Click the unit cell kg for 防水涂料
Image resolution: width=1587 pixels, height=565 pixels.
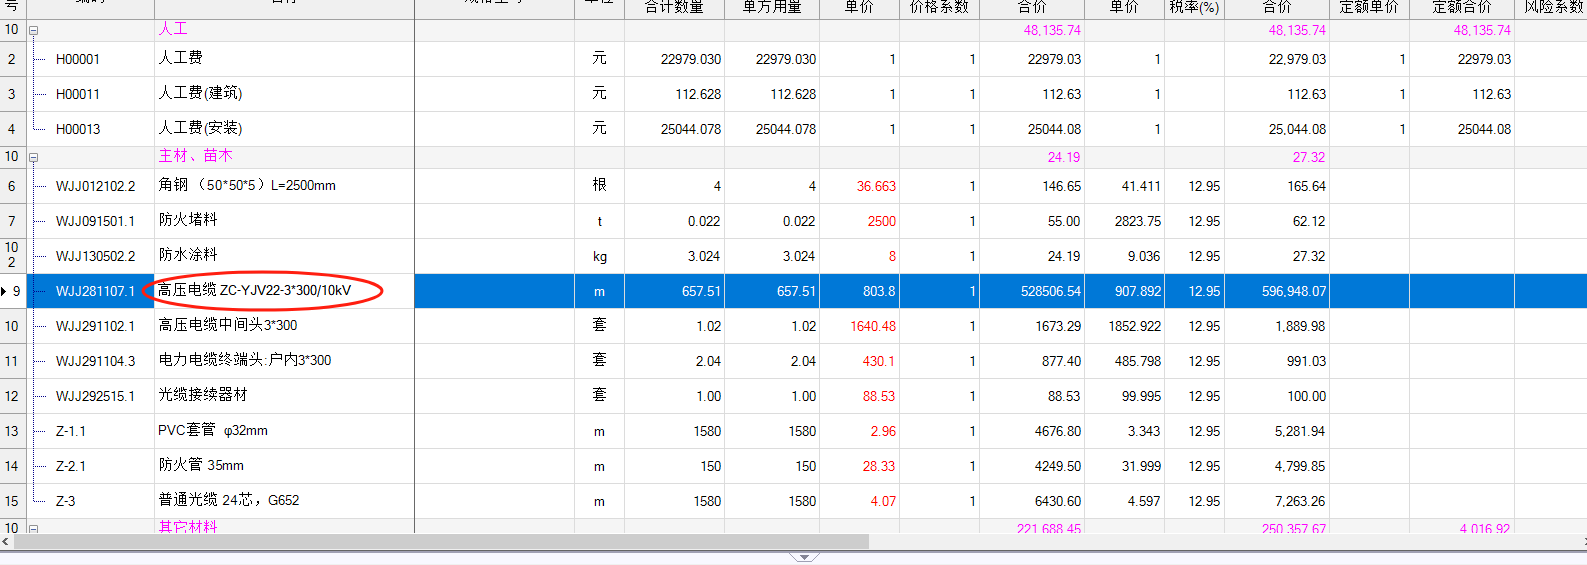tap(599, 256)
